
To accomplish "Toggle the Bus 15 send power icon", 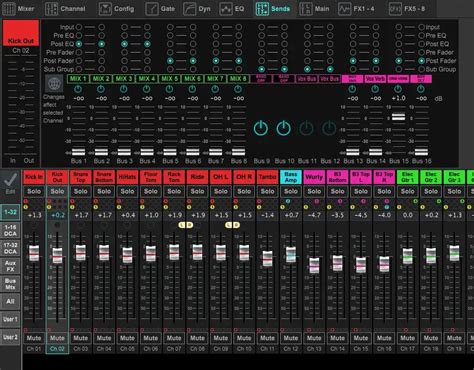I will [x=398, y=89].
